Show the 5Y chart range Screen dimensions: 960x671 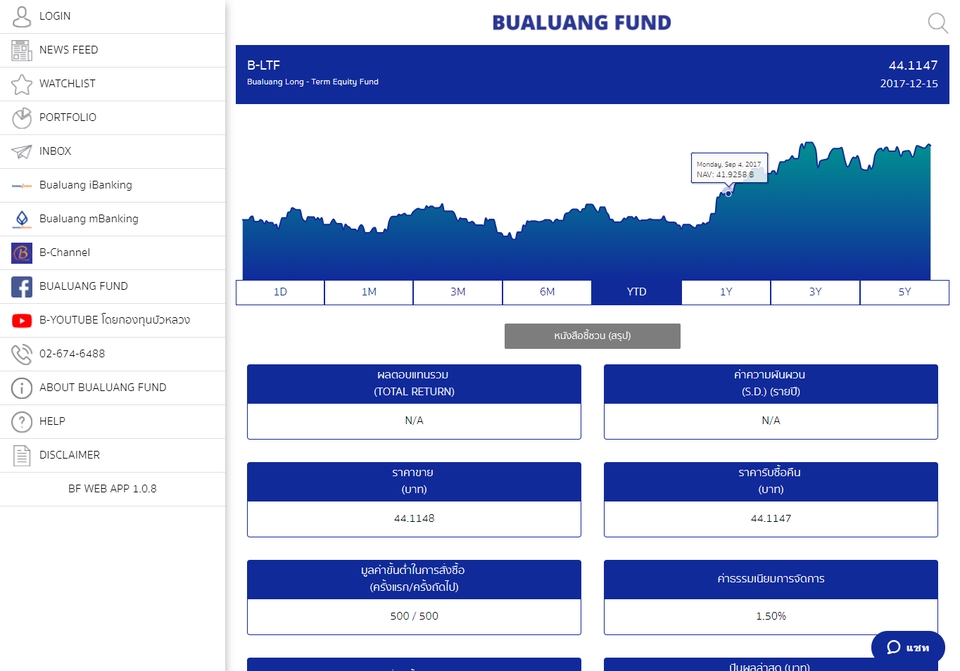pyautogui.click(x=904, y=292)
